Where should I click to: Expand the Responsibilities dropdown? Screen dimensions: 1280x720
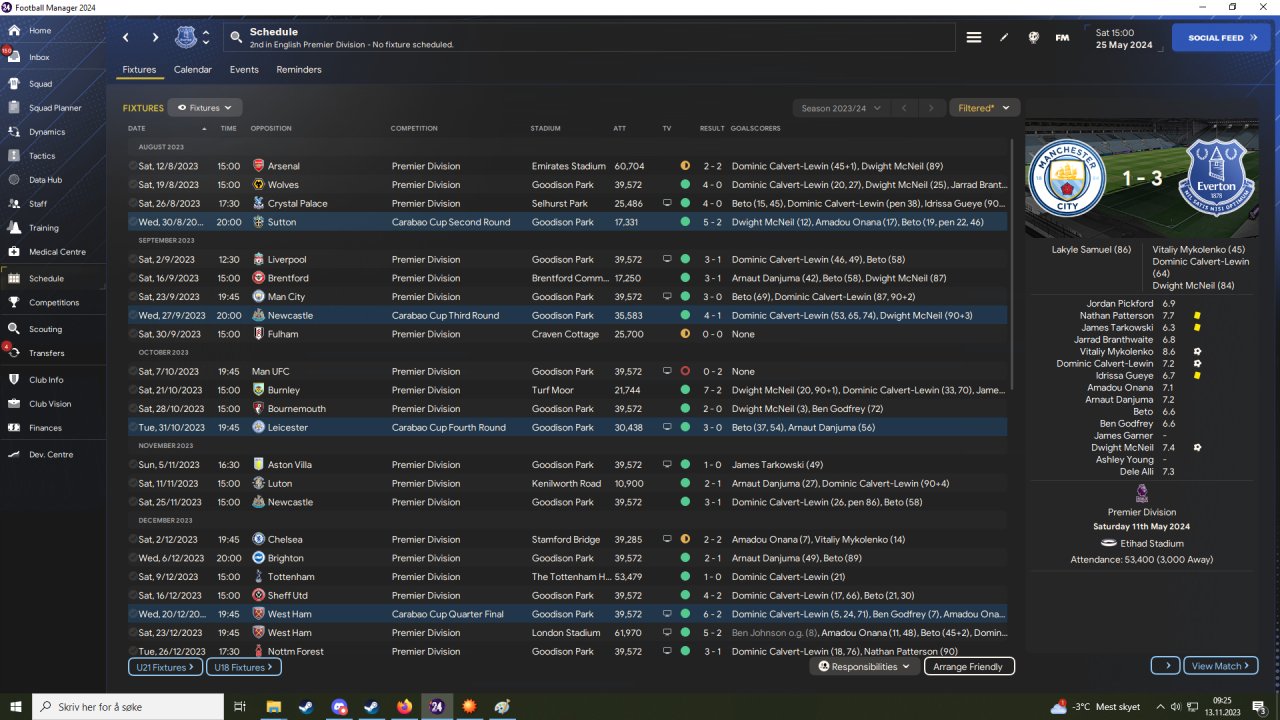pos(864,666)
